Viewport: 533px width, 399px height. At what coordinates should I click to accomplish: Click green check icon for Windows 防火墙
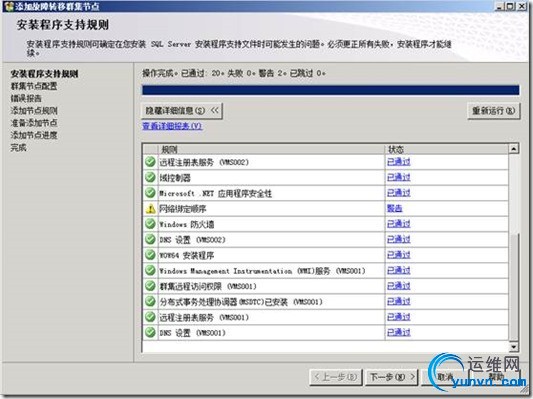click(x=150, y=224)
